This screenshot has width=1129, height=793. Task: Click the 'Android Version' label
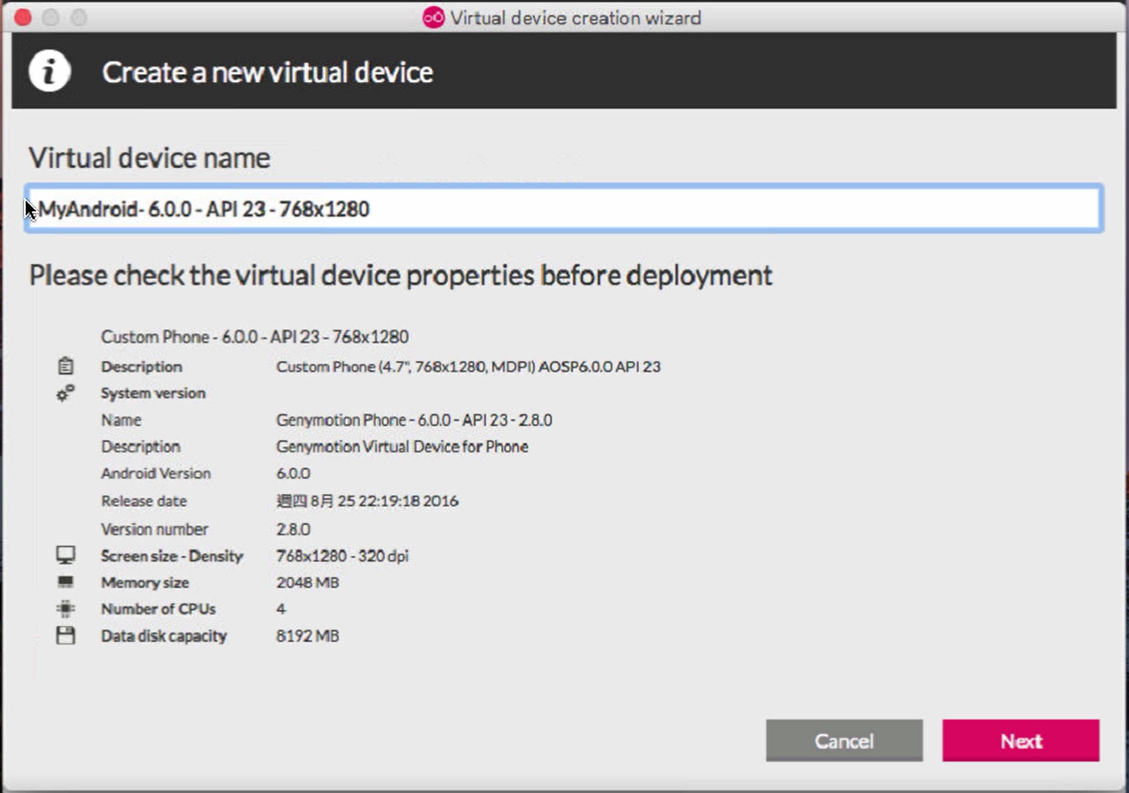tap(156, 473)
